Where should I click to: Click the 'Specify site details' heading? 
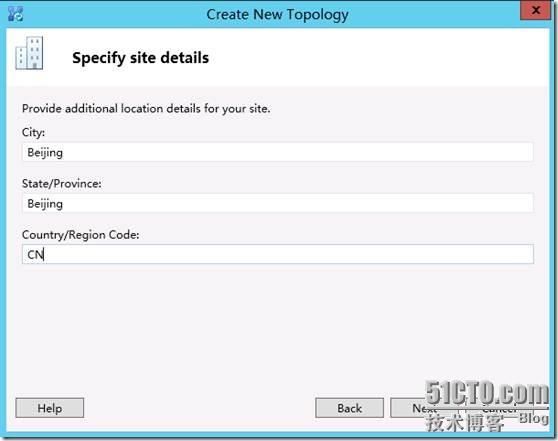140,58
